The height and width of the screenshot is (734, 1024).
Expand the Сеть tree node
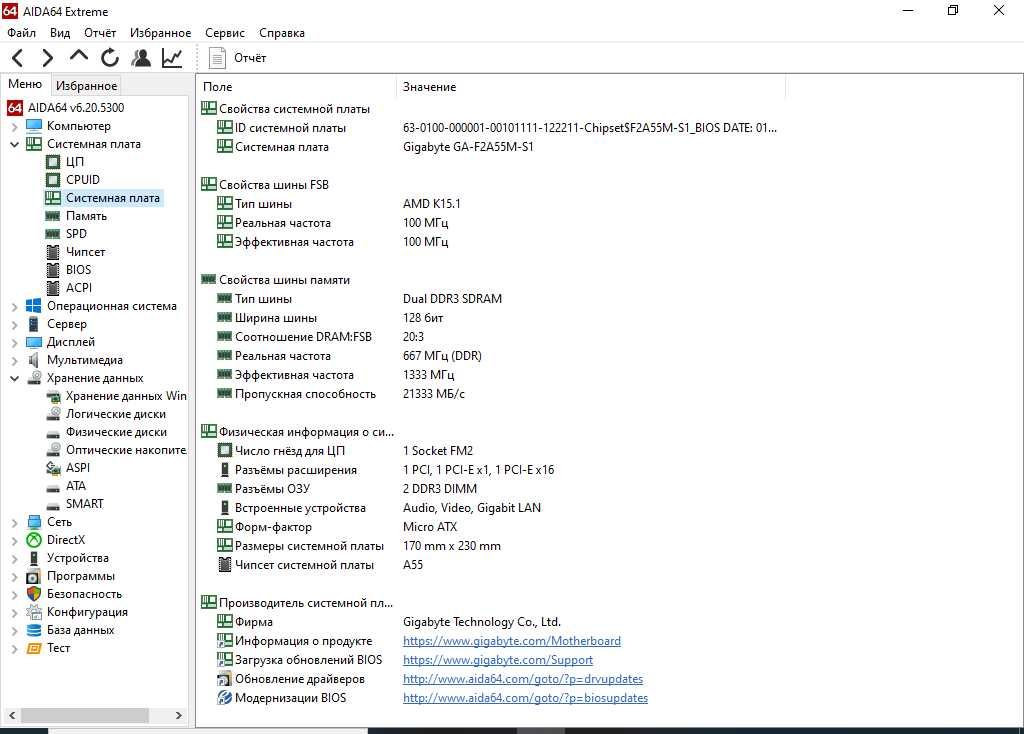tap(14, 522)
